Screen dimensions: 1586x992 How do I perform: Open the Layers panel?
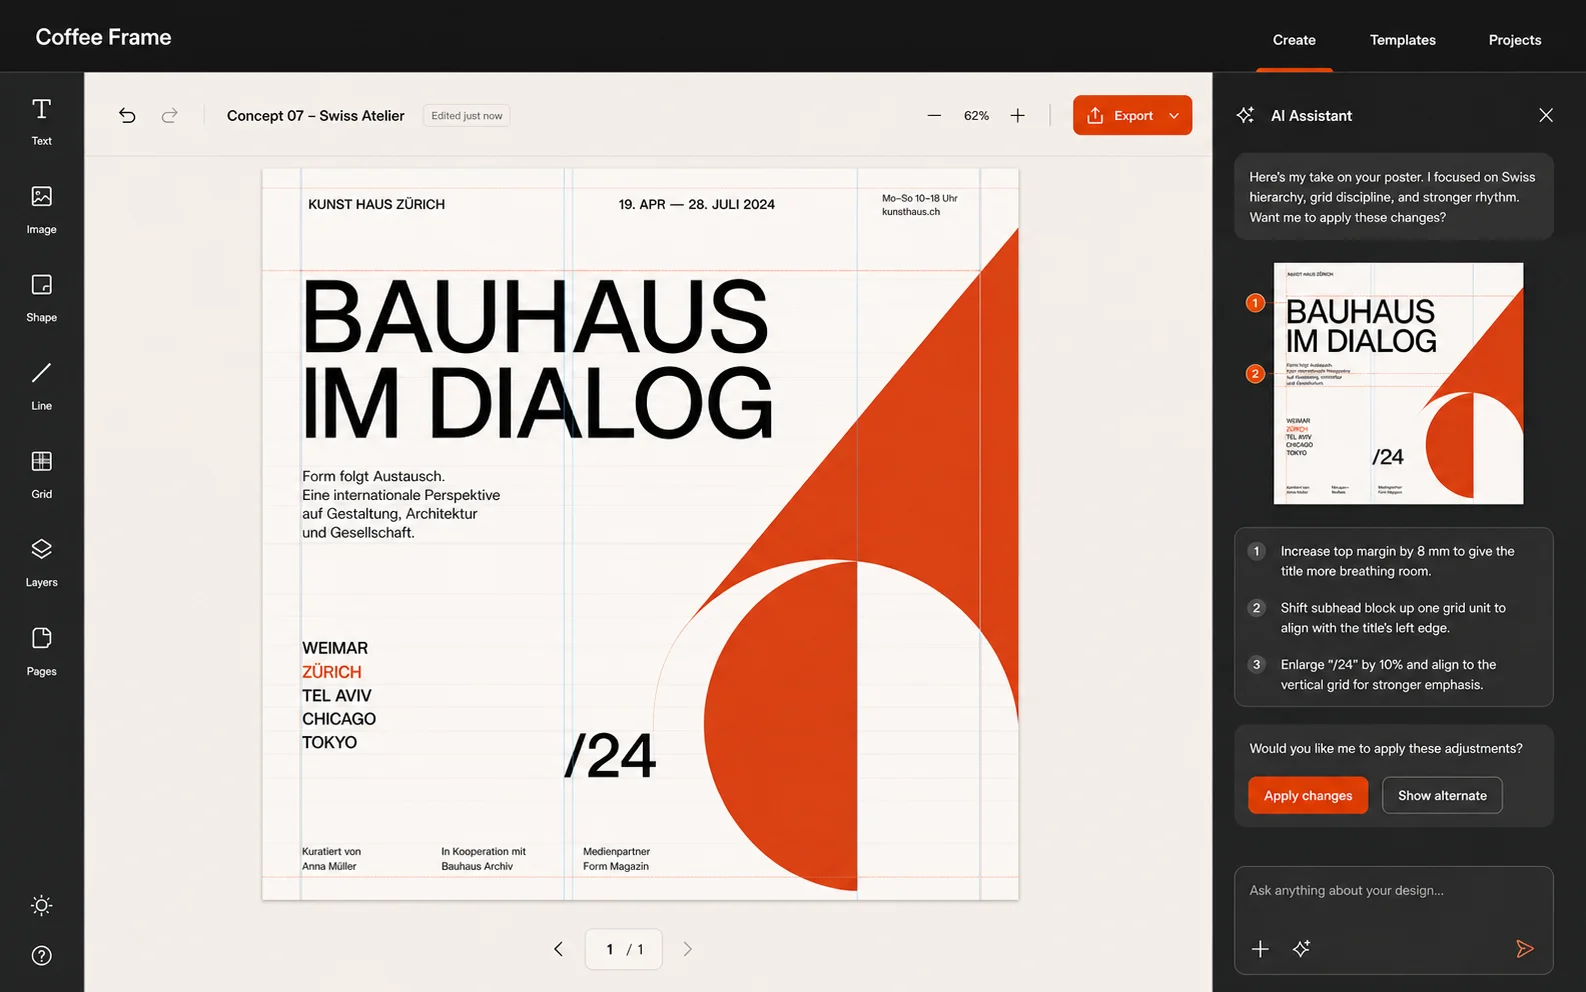(41, 562)
